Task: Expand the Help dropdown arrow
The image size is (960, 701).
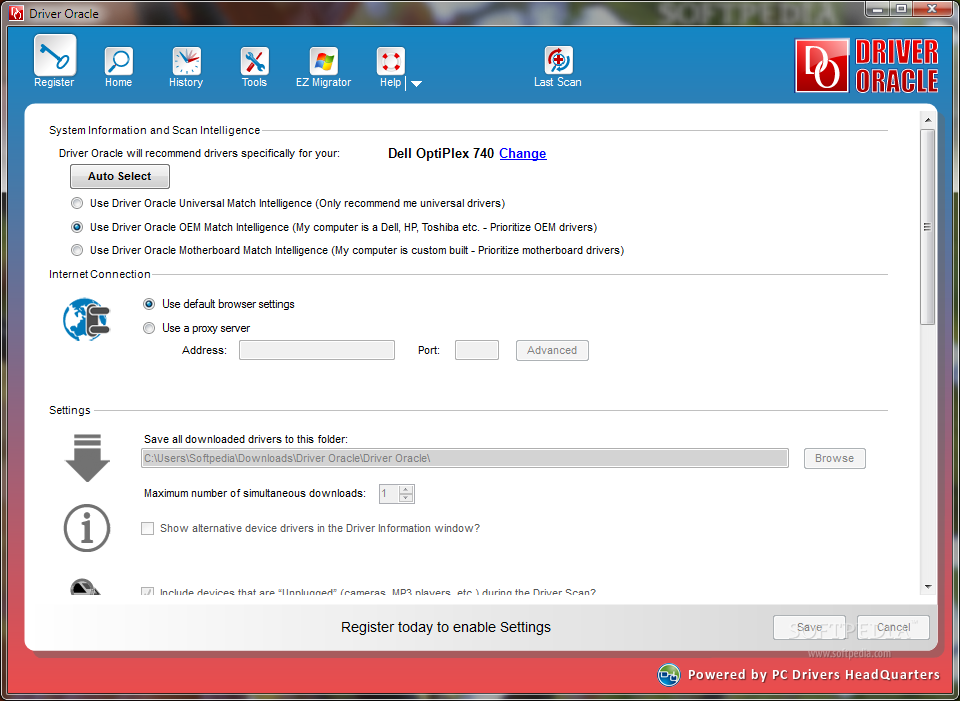Action: pyautogui.click(x=416, y=84)
